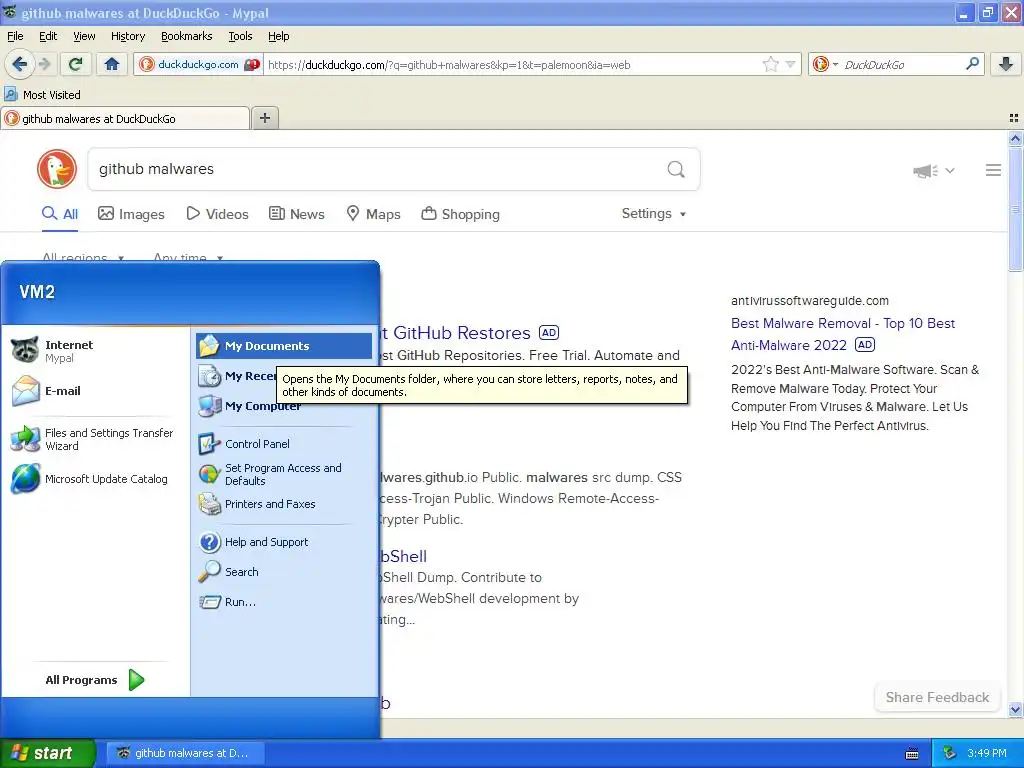Open the Run... dialog
This screenshot has width=1024, height=768.
click(x=284, y=602)
